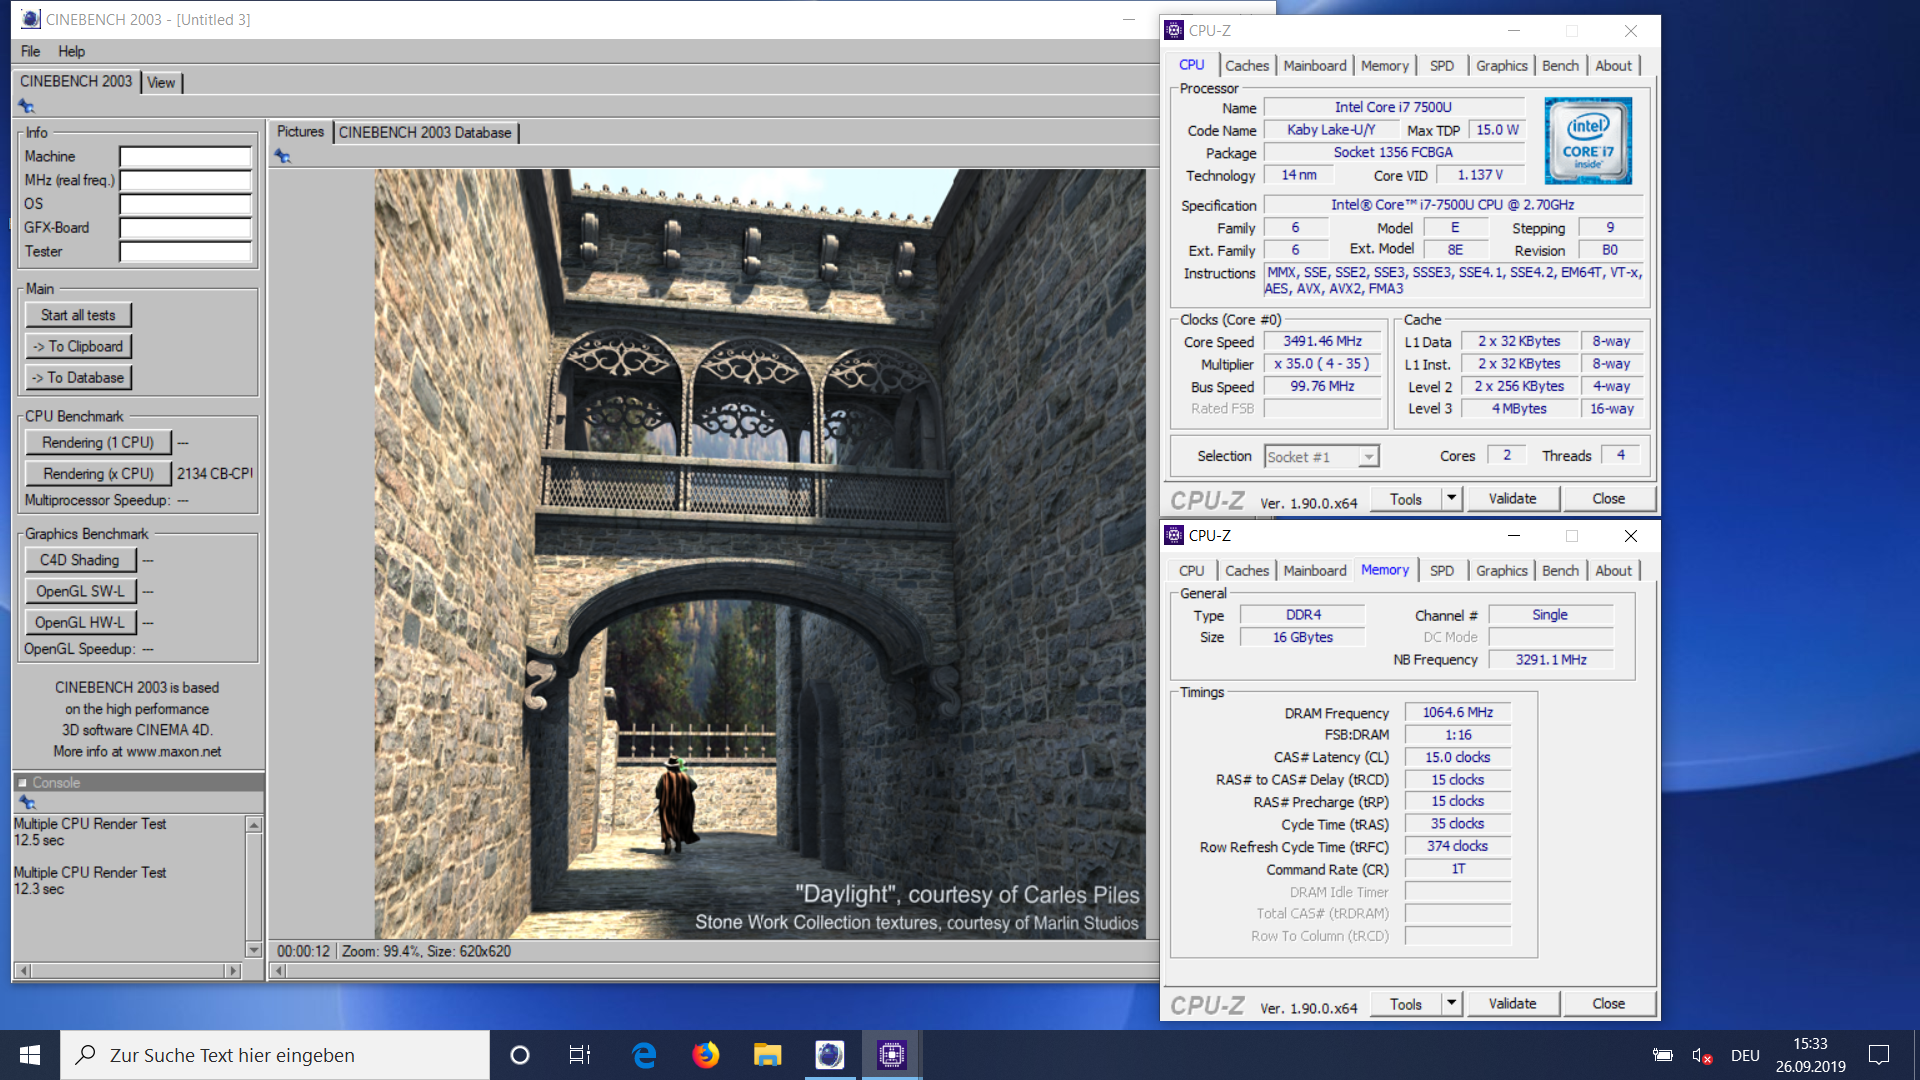This screenshot has height=1080, width=1920.
Task: Switch to the CINEBENCH taskbar icon
Action: tap(829, 1055)
